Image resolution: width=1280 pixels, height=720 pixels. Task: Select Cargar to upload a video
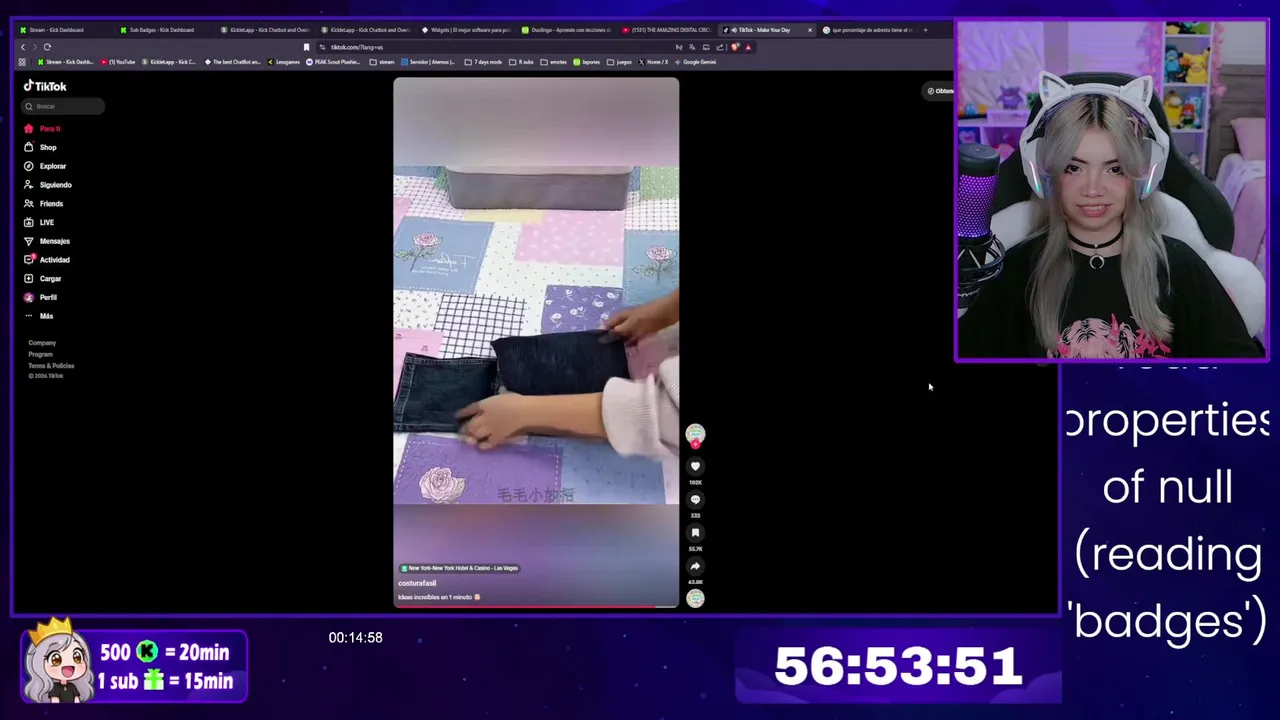(43, 279)
